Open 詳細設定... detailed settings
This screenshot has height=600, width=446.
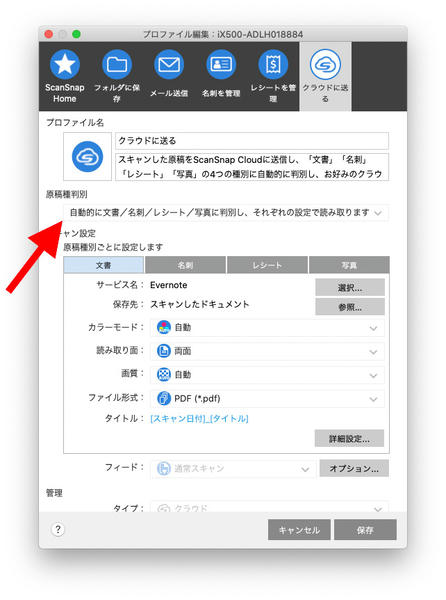pos(349,439)
